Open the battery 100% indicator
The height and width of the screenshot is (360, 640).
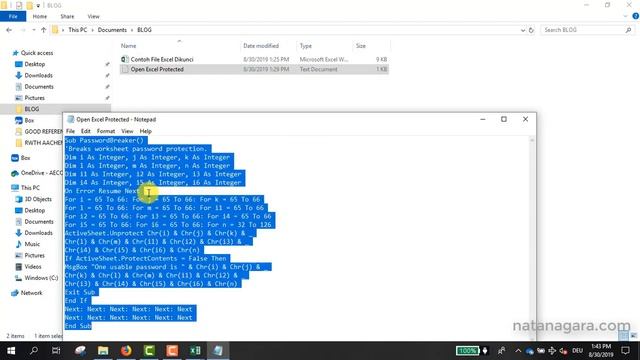[467, 351]
